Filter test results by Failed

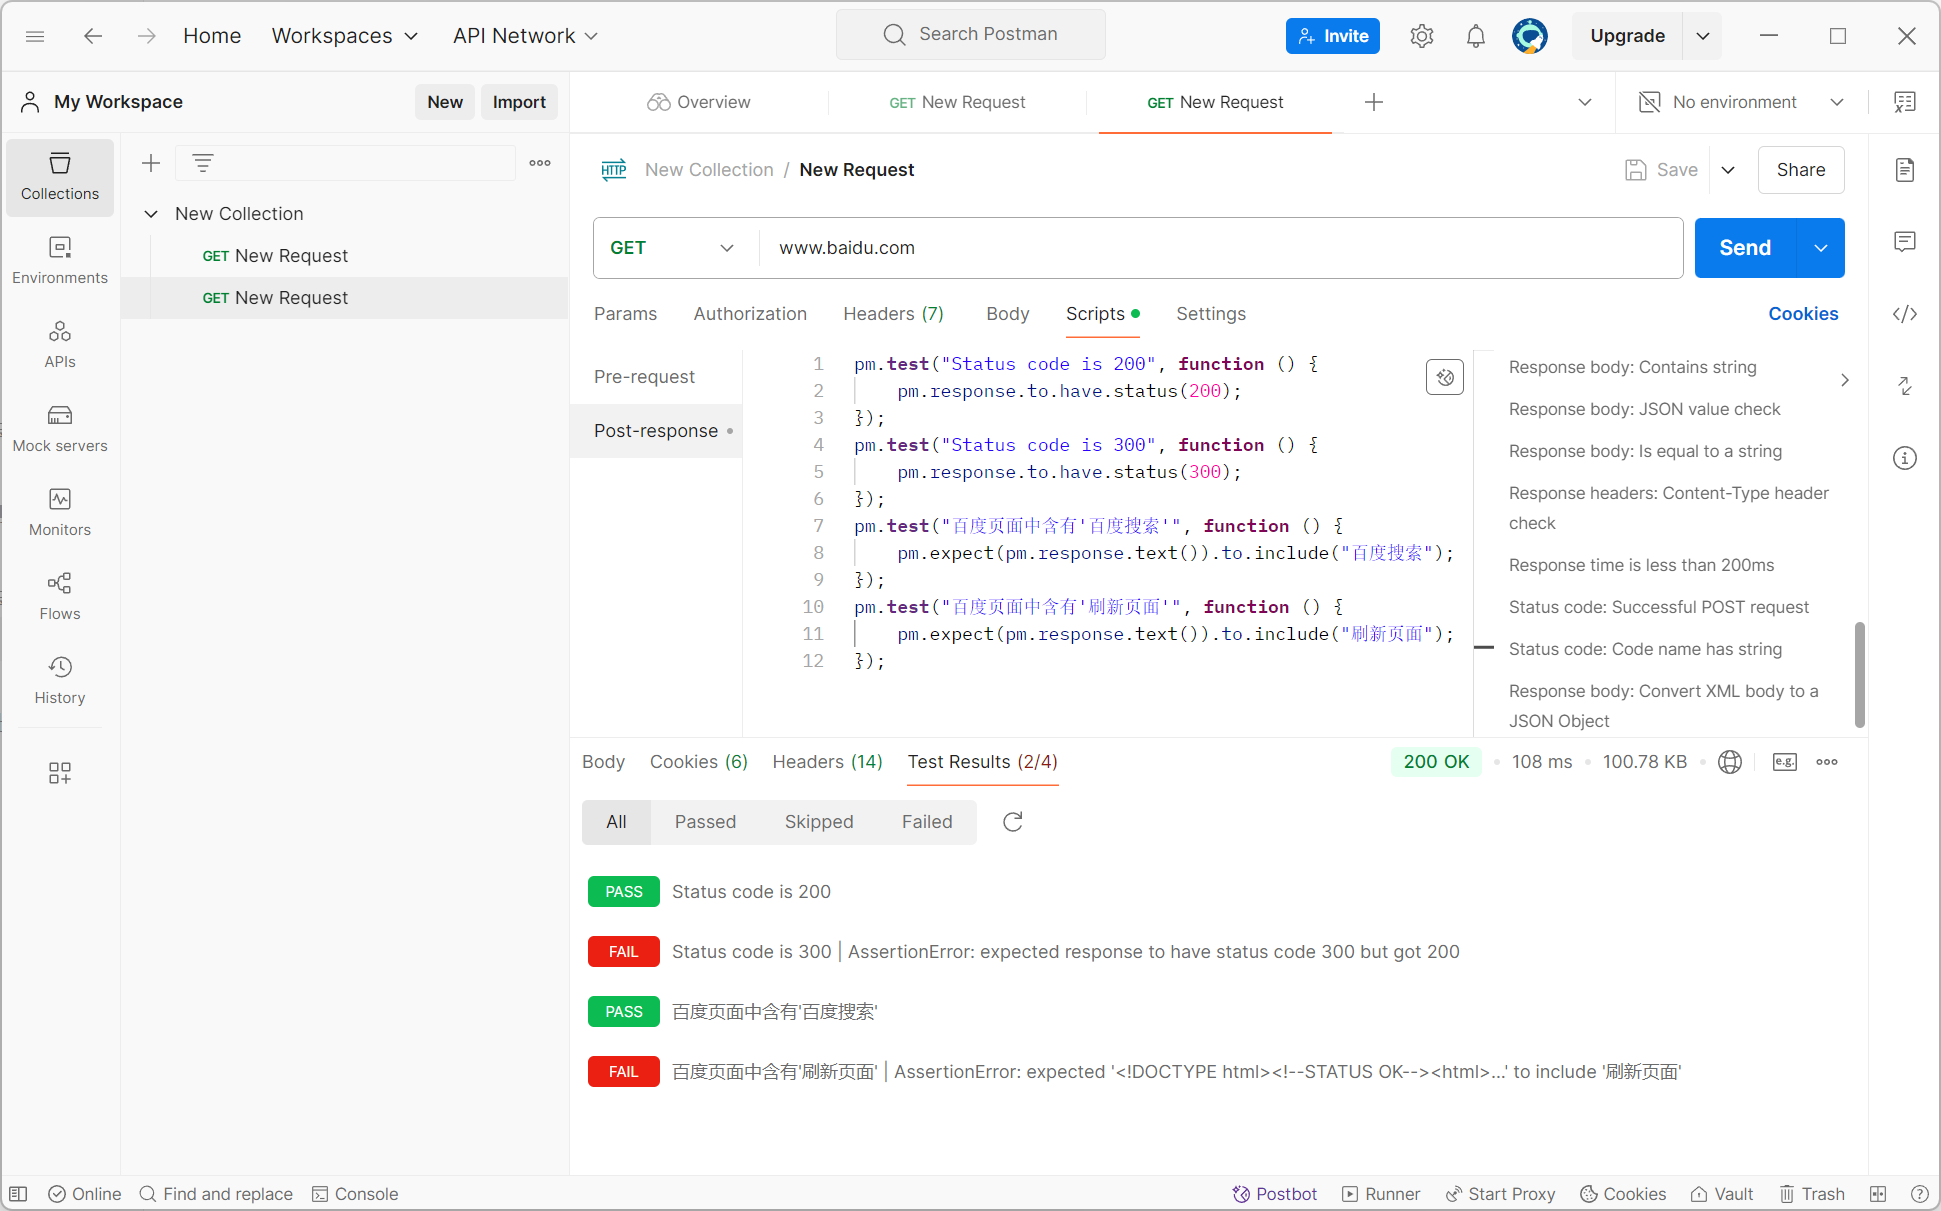pyautogui.click(x=927, y=822)
